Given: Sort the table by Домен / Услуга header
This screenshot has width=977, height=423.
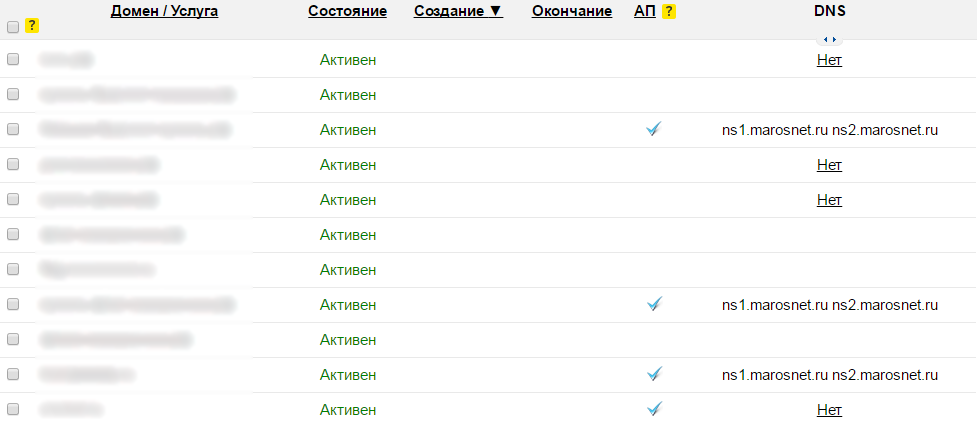Looking at the screenshot, I should (164, 11).
